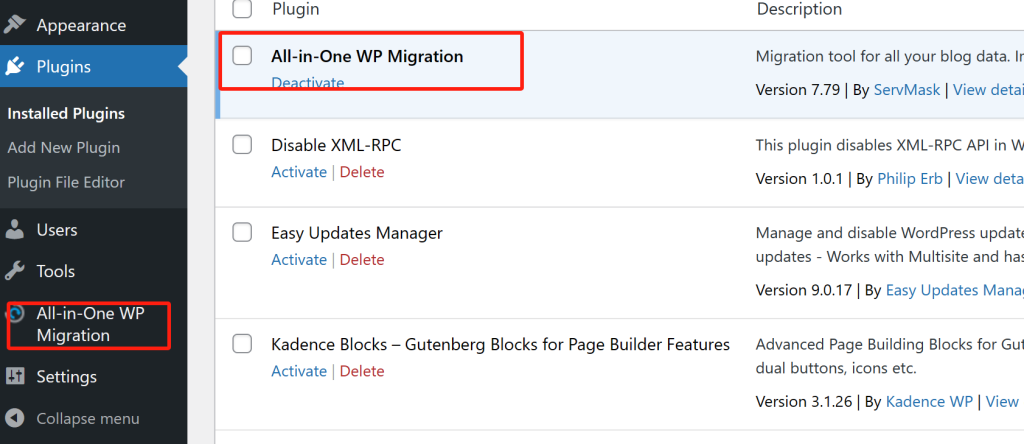
Task: Click the Tools wrench icon
Action: click(14, 271)
